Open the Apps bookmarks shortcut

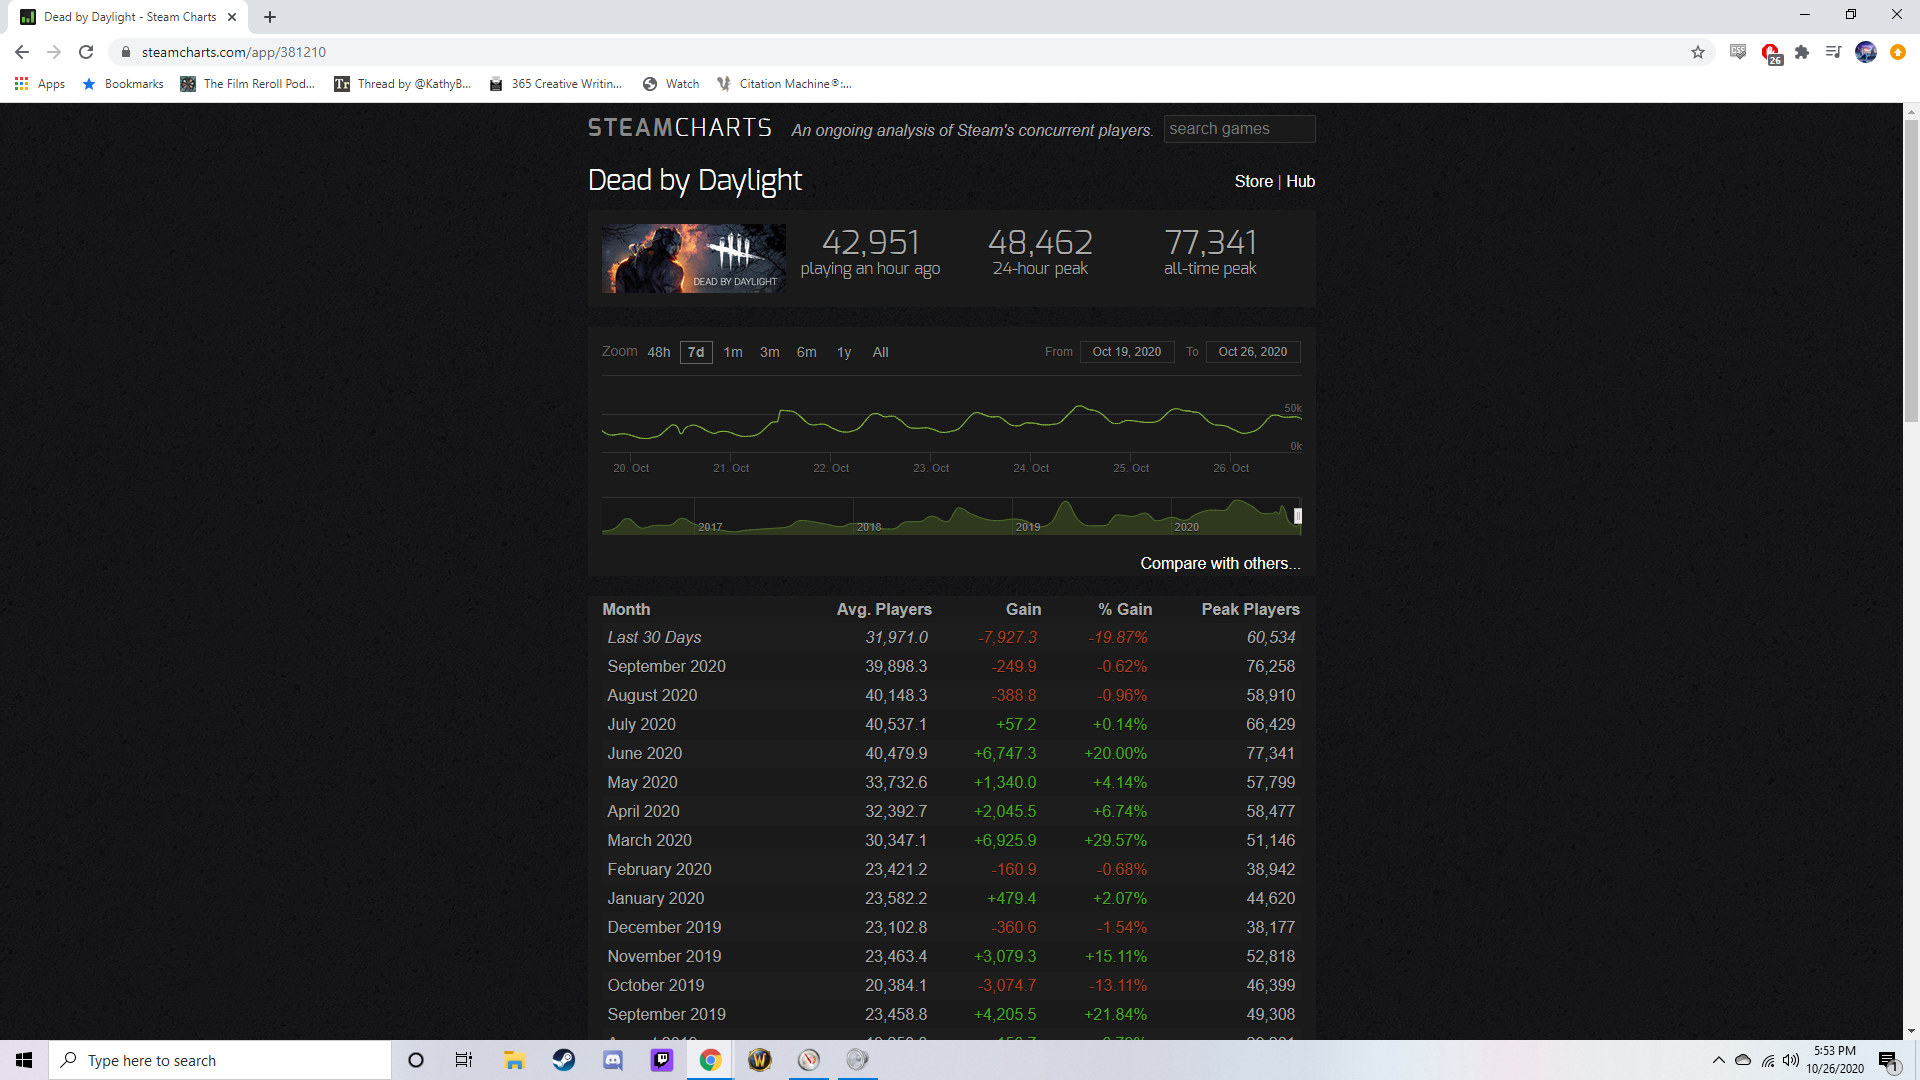[x=40, y=84]
